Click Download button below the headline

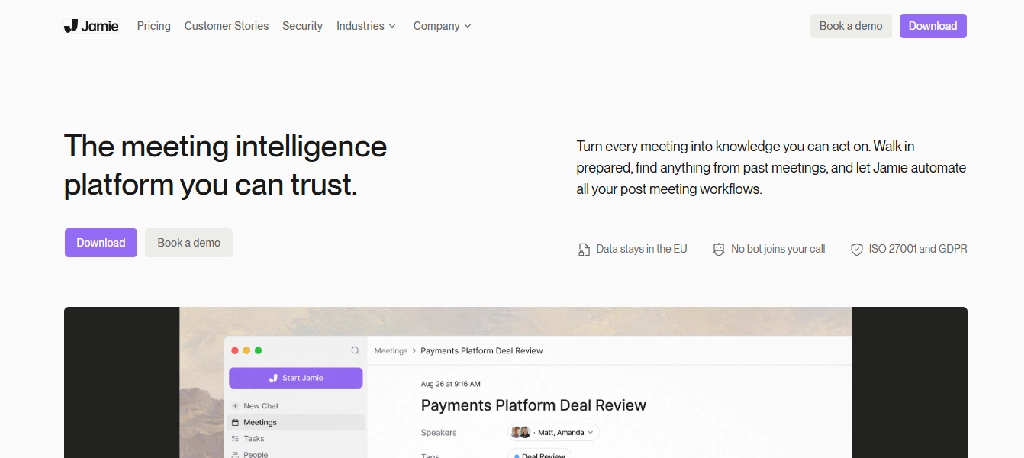click(101, 242)
